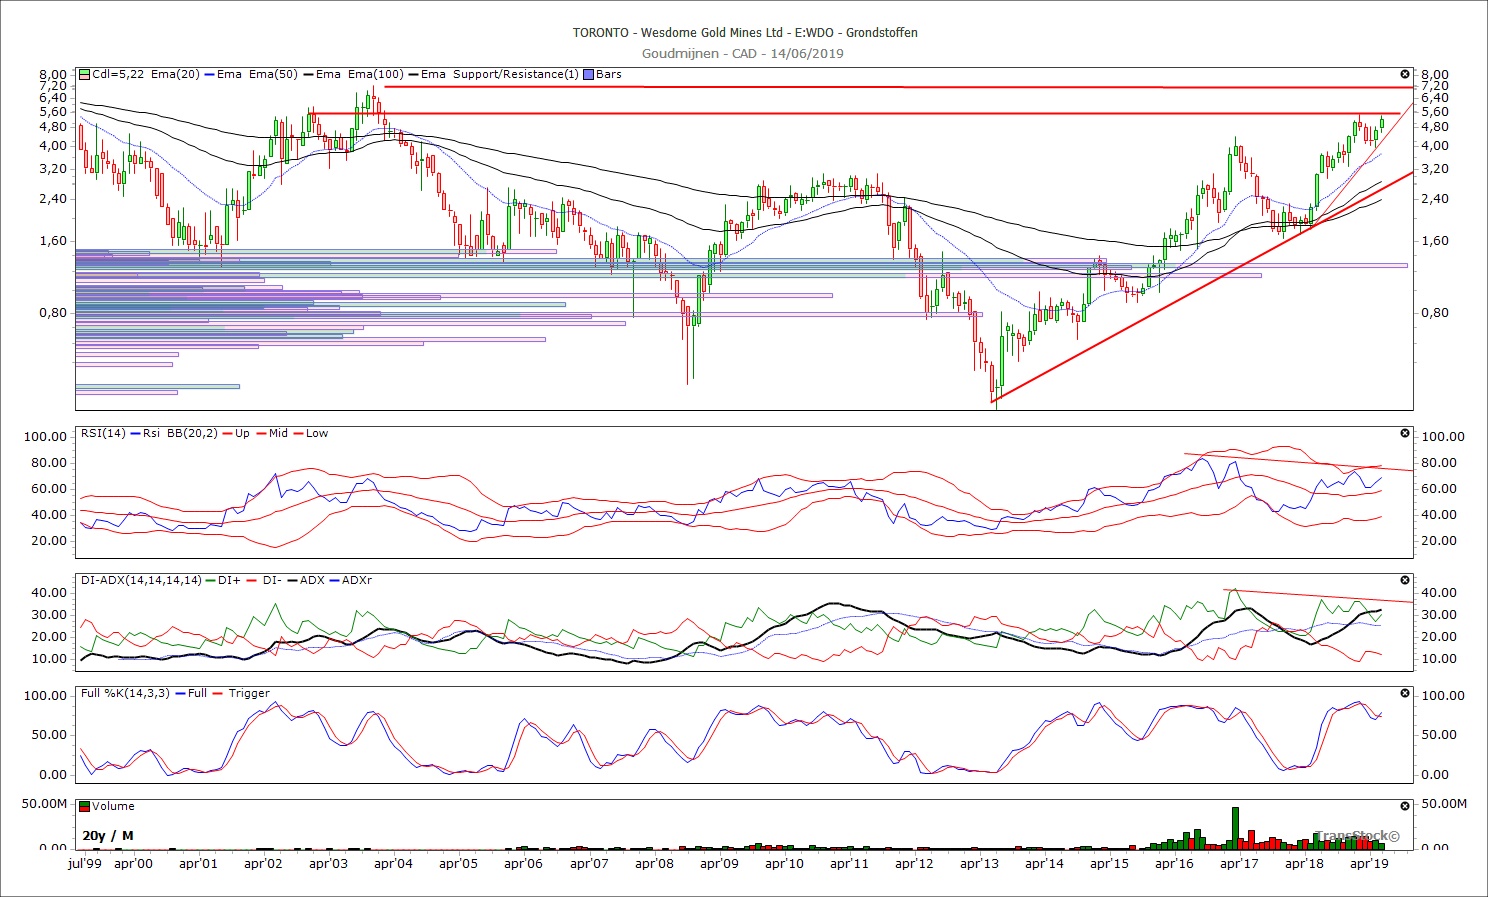Click the jul'99 date on time axis
Viewport: 1488px width, 897px height.
pyautogui.click(x=84, y=863)
